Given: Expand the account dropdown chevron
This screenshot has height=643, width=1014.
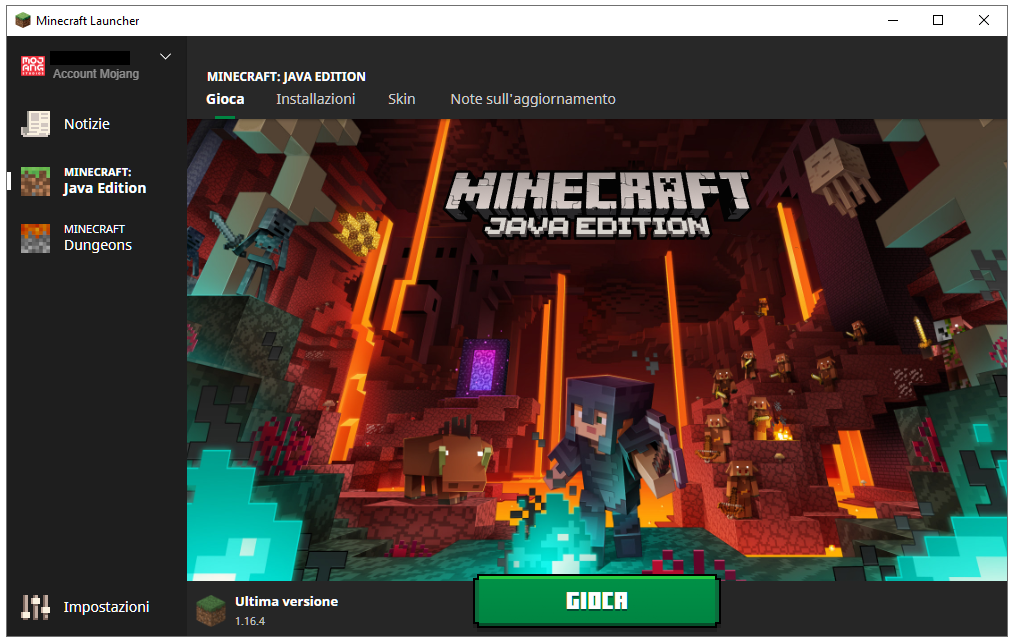Looking at the screenshot, I should [x=166, y=56].
